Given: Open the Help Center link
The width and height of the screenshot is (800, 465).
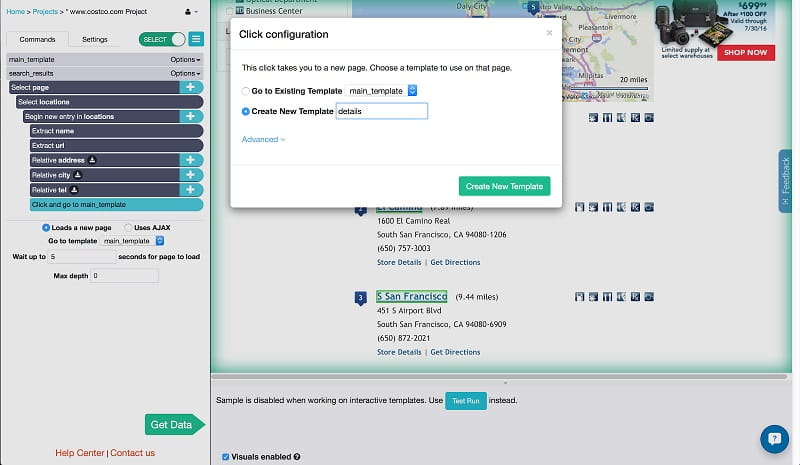Looking at the screenshot, I should (x=80, y=453).
